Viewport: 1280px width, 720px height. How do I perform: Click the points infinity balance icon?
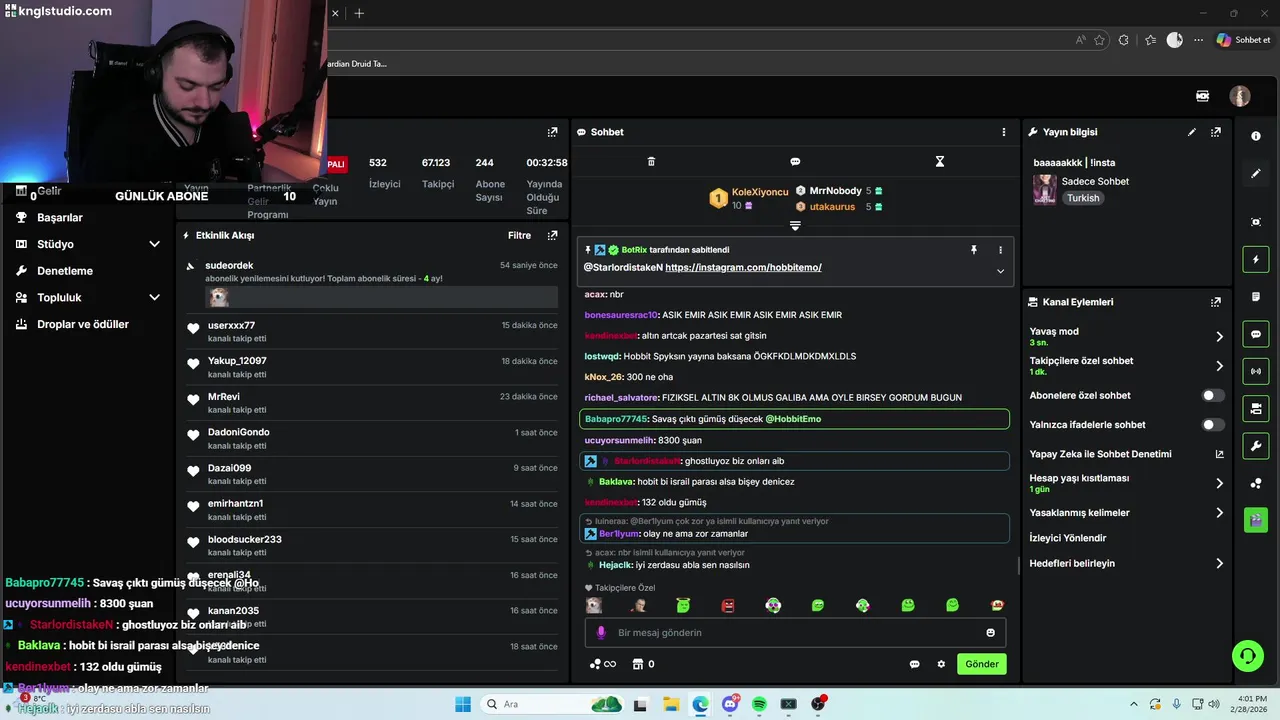click(x=602, y=664)
